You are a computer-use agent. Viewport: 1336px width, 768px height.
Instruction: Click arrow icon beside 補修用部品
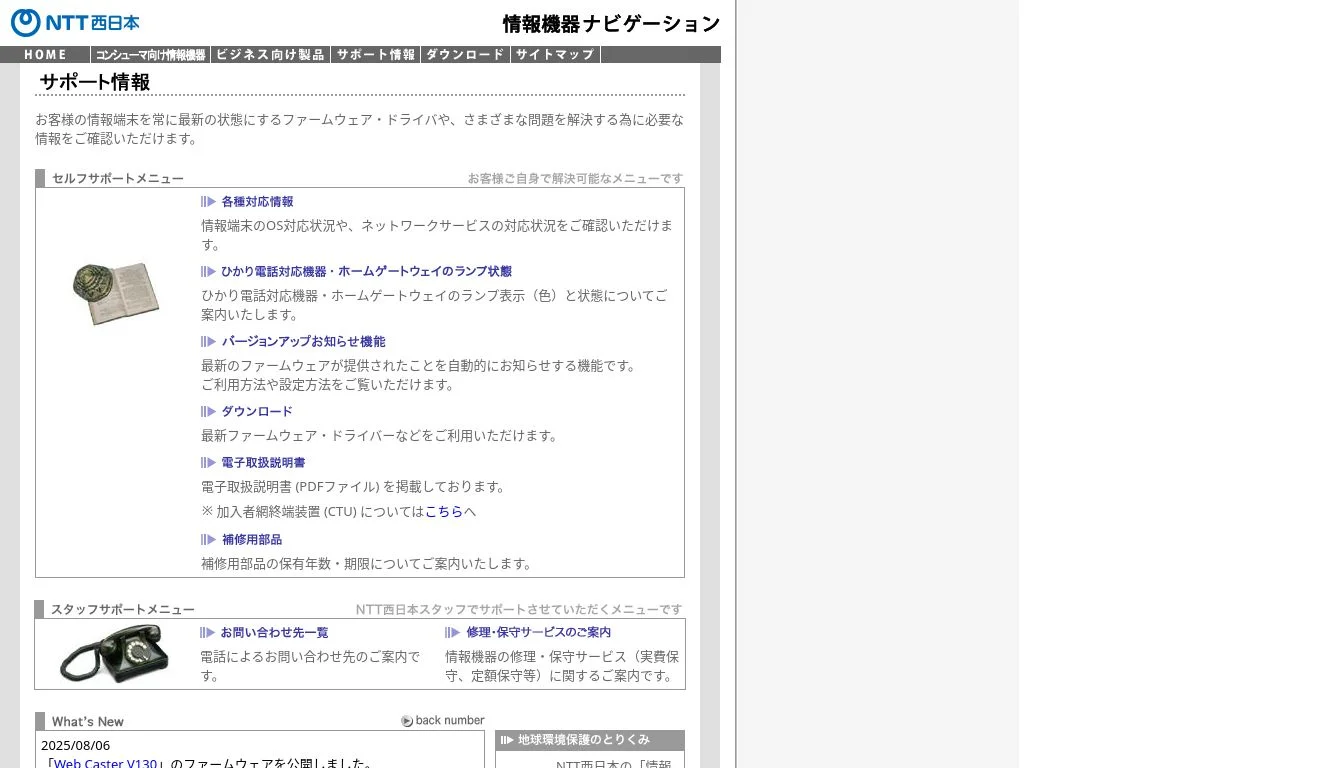click(x=208, y=539)
